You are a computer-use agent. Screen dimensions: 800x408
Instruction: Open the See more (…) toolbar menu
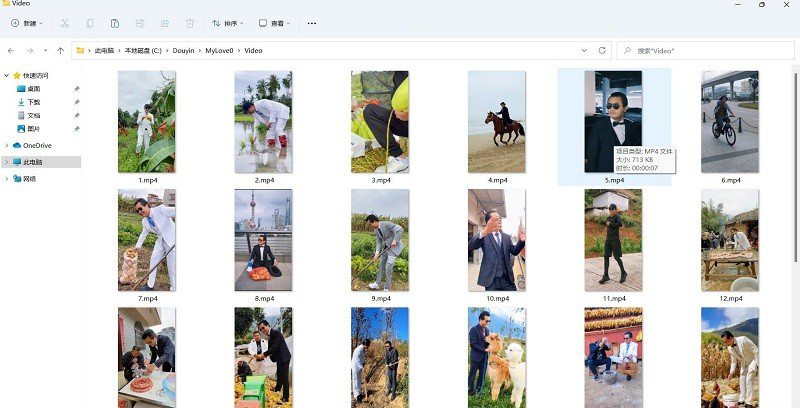[x=312, y=23]
